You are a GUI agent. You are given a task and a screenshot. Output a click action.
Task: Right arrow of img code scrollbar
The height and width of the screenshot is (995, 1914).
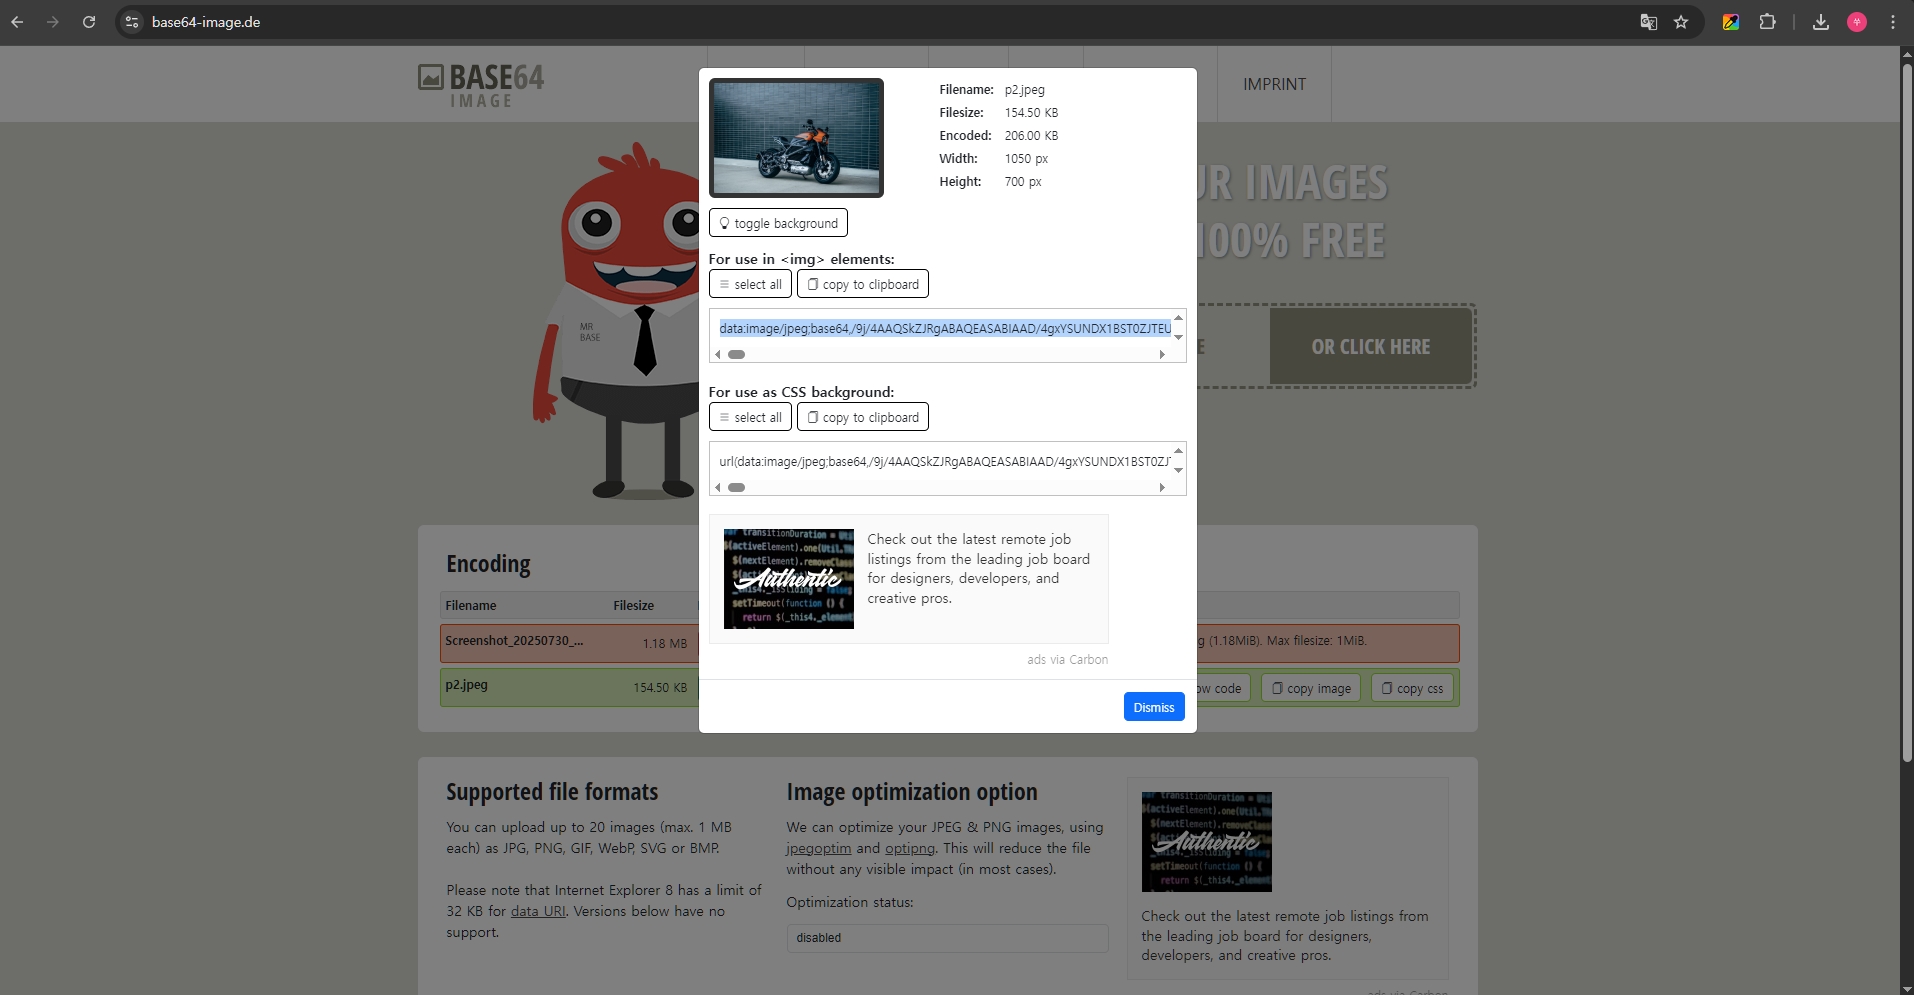(x=1162, y=354)
